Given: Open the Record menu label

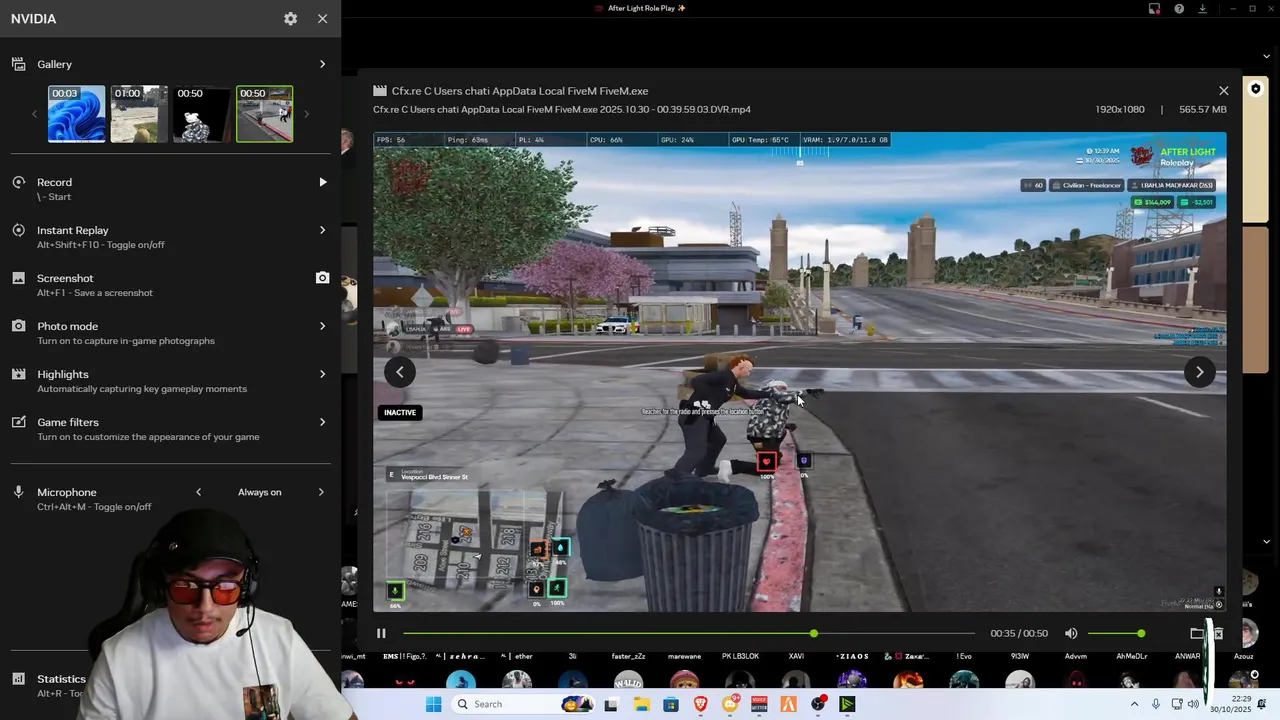Looking at the screenshot, I should 54,182.
